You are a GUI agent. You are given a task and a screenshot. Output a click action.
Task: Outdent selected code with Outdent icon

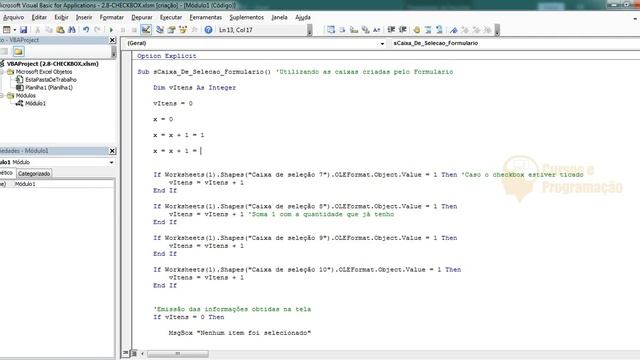[402, 30]
